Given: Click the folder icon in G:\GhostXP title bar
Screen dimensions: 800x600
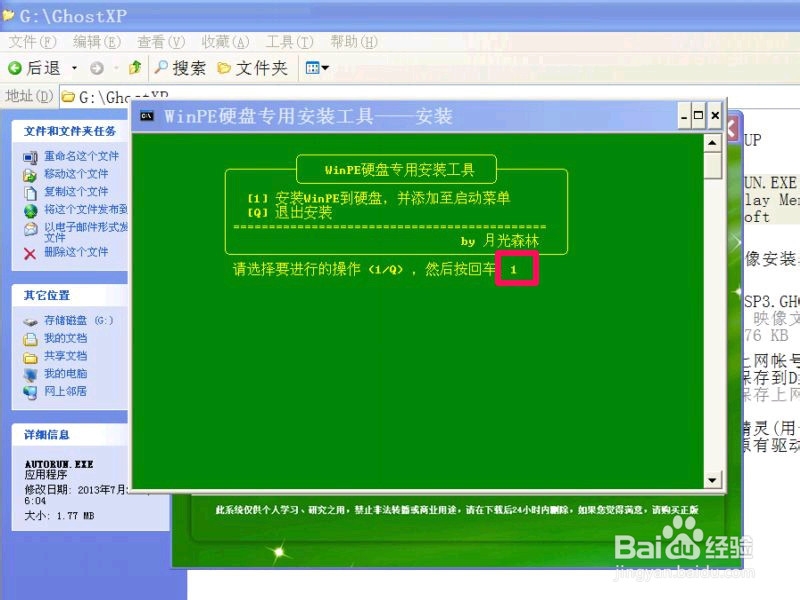Looking at the screenshot, I should (x=9, y=15).
